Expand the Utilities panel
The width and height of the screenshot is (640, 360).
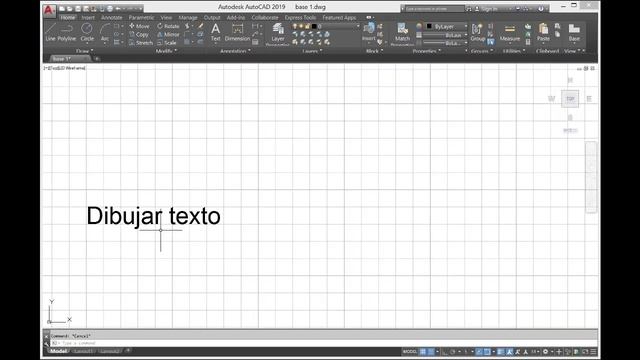pos(514,51)
